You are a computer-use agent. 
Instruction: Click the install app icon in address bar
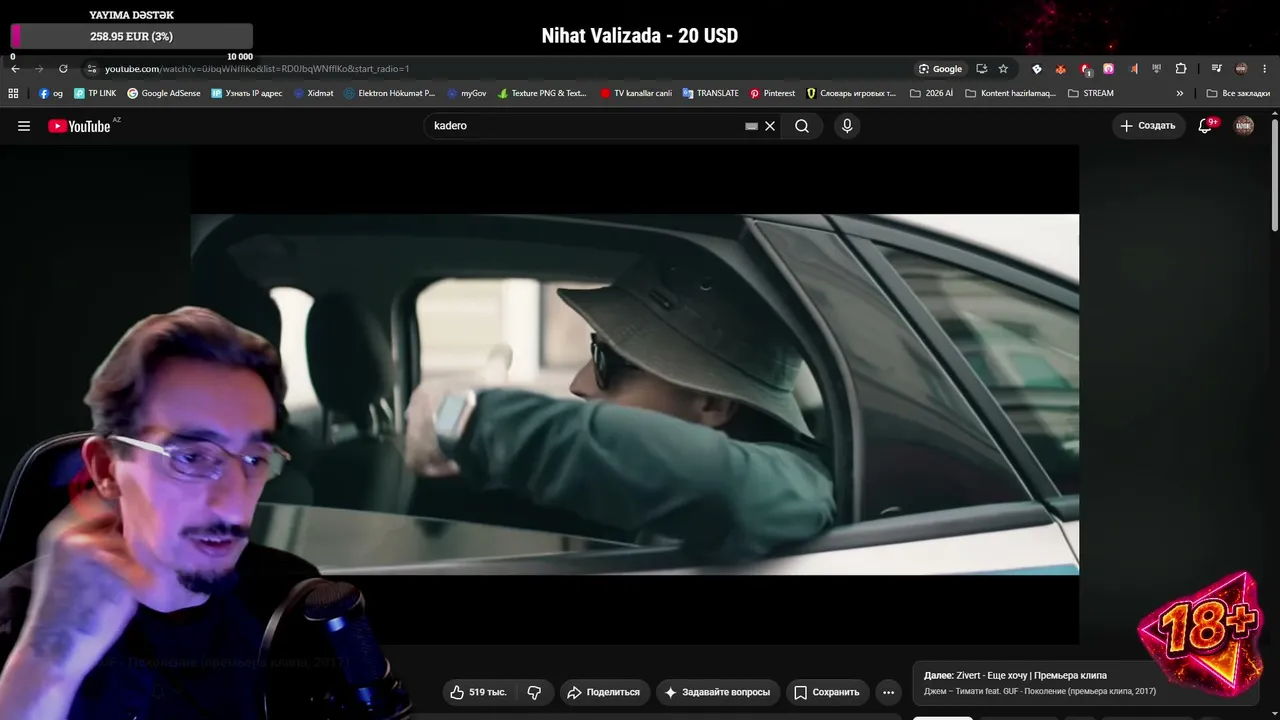pyautogui.click(x=981, y=69)
